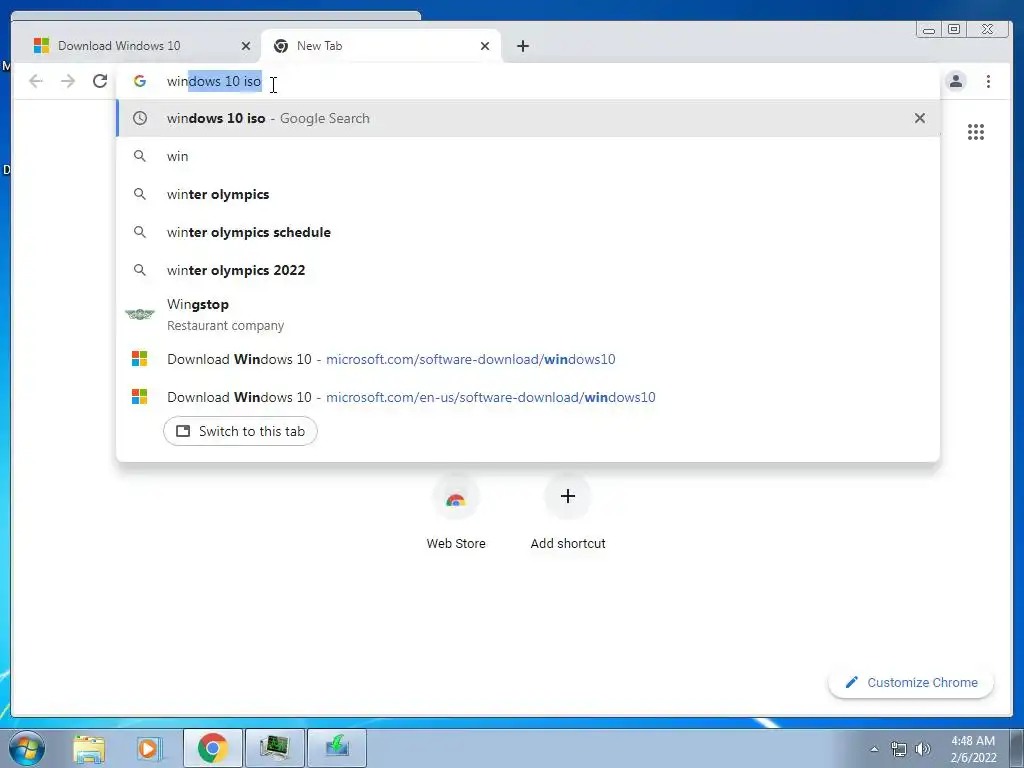Click the browser forward arrow
This screenshot has width=1024, height=768.
coord(68,81)
